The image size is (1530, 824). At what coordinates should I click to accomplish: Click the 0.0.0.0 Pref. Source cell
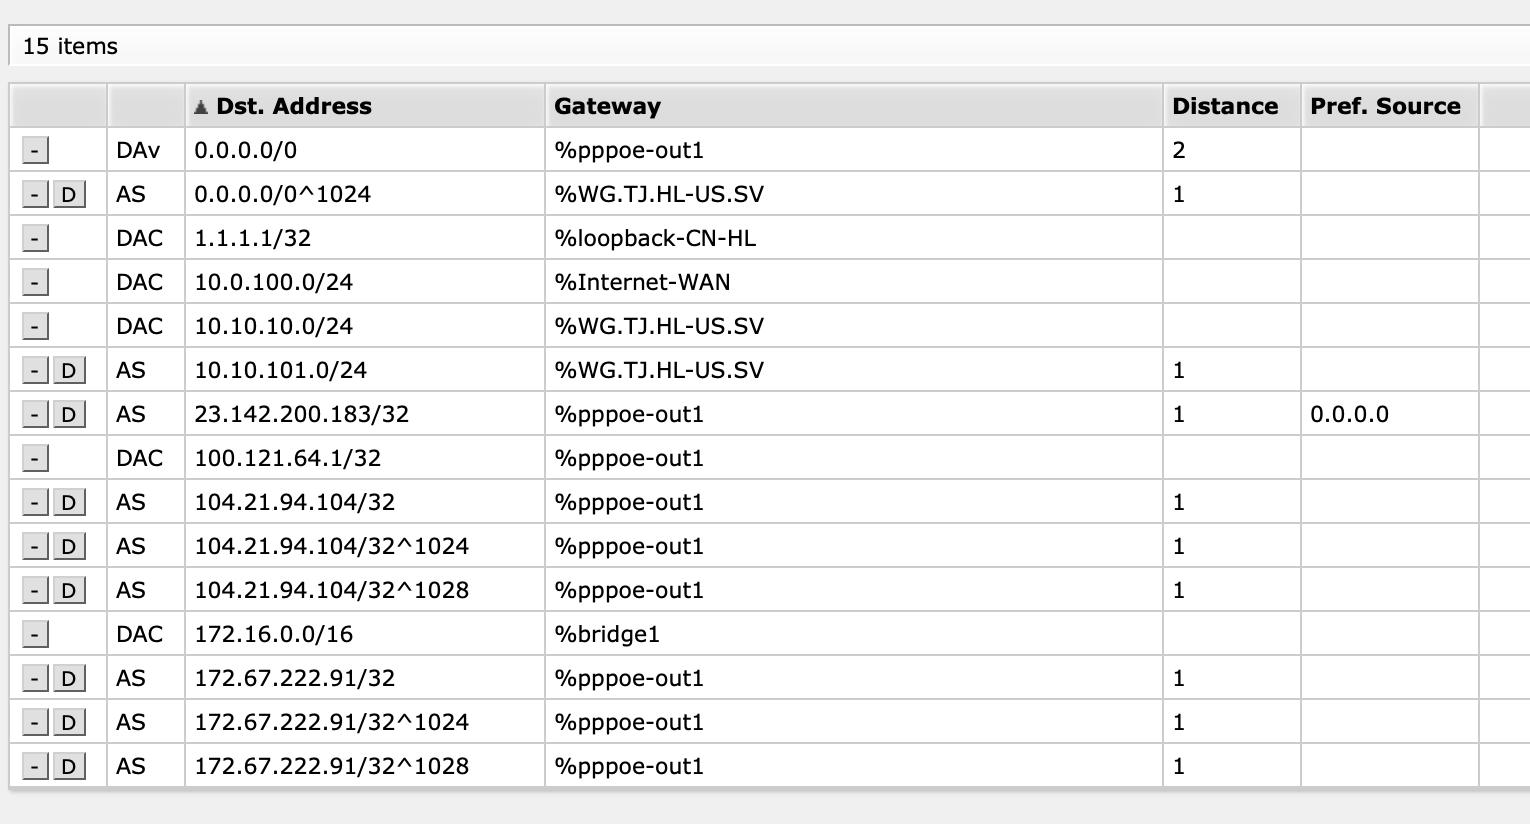click(1349, 414)
